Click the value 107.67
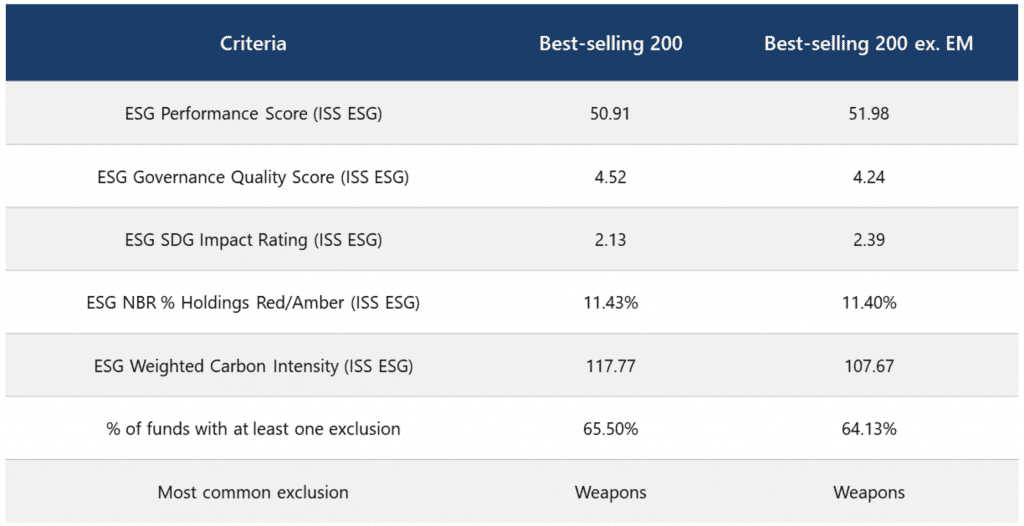This screenshot has height=526, width=1024. point(868,366)
